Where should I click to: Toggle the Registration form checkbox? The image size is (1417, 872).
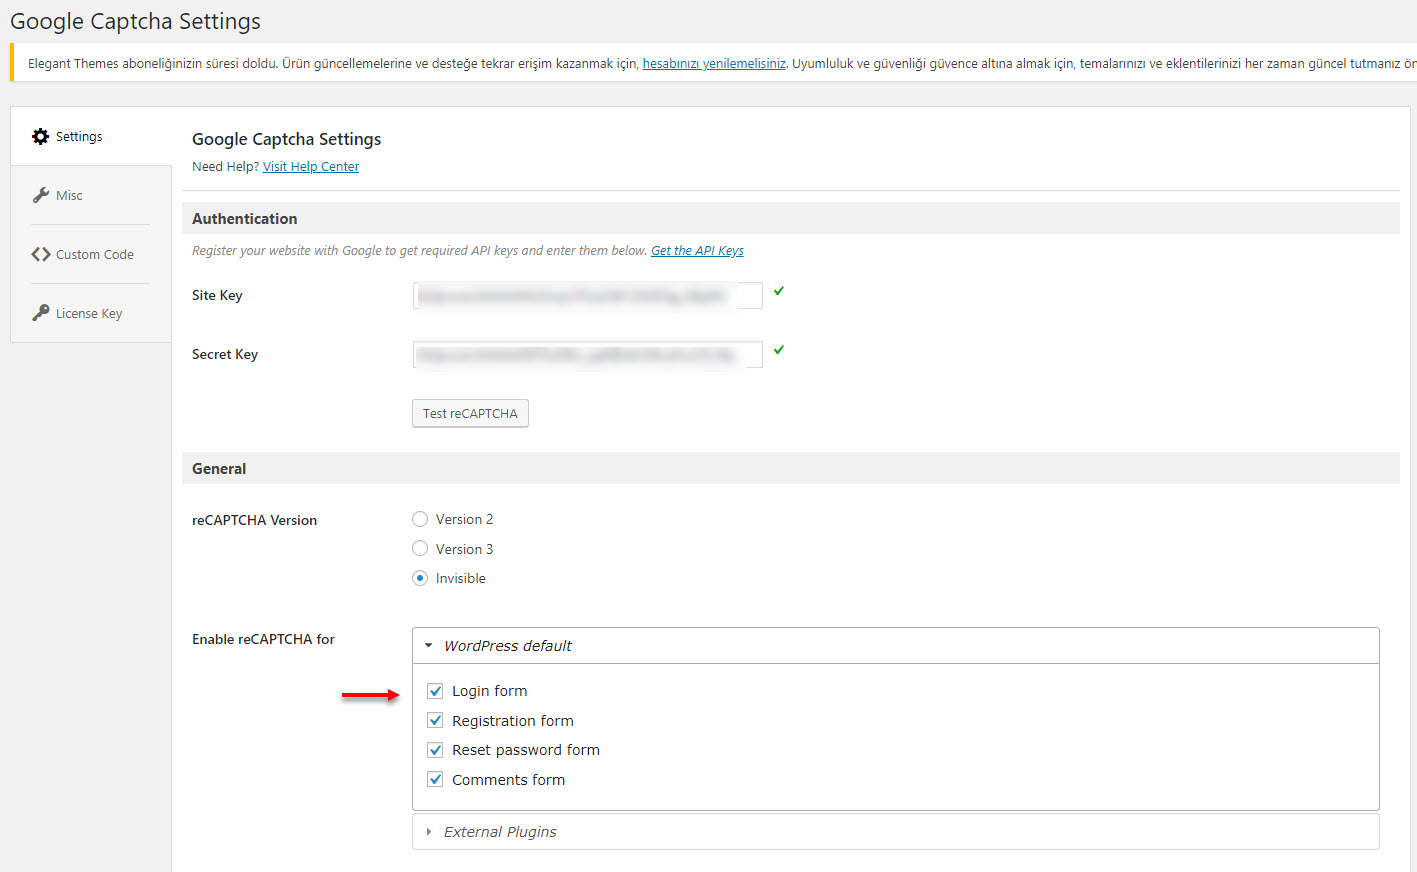435,720
